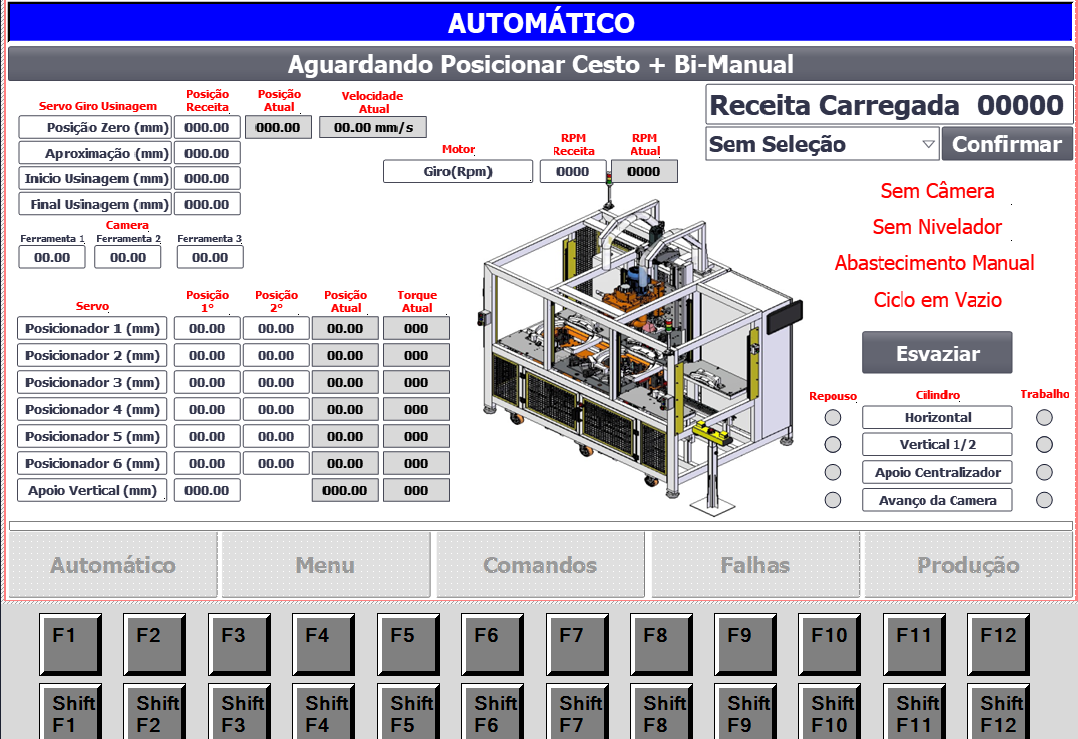The height and width of the screenshot is (739, 1078).
Task: Click the Shift F10 key button
Action: [829, 712]
